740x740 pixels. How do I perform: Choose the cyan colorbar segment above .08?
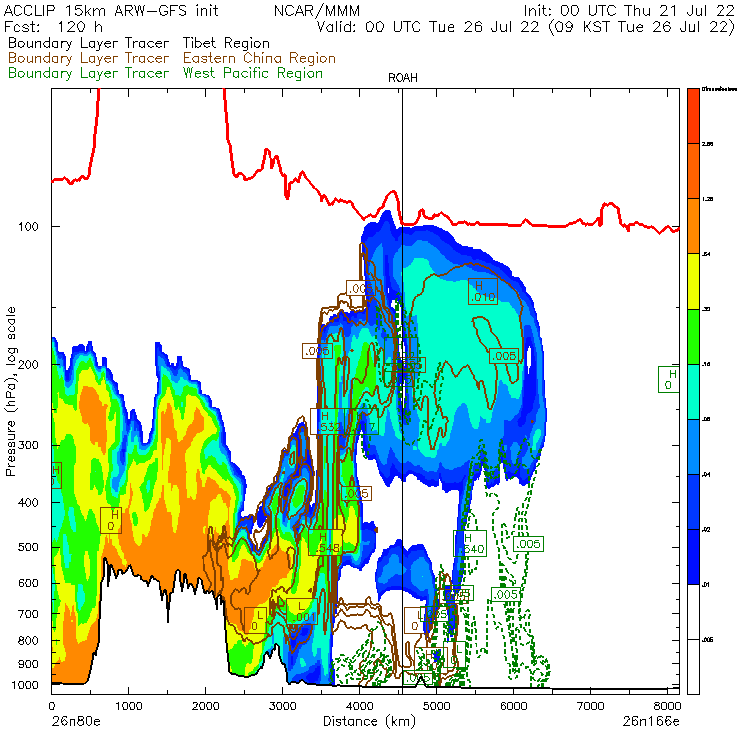(693, 392)
